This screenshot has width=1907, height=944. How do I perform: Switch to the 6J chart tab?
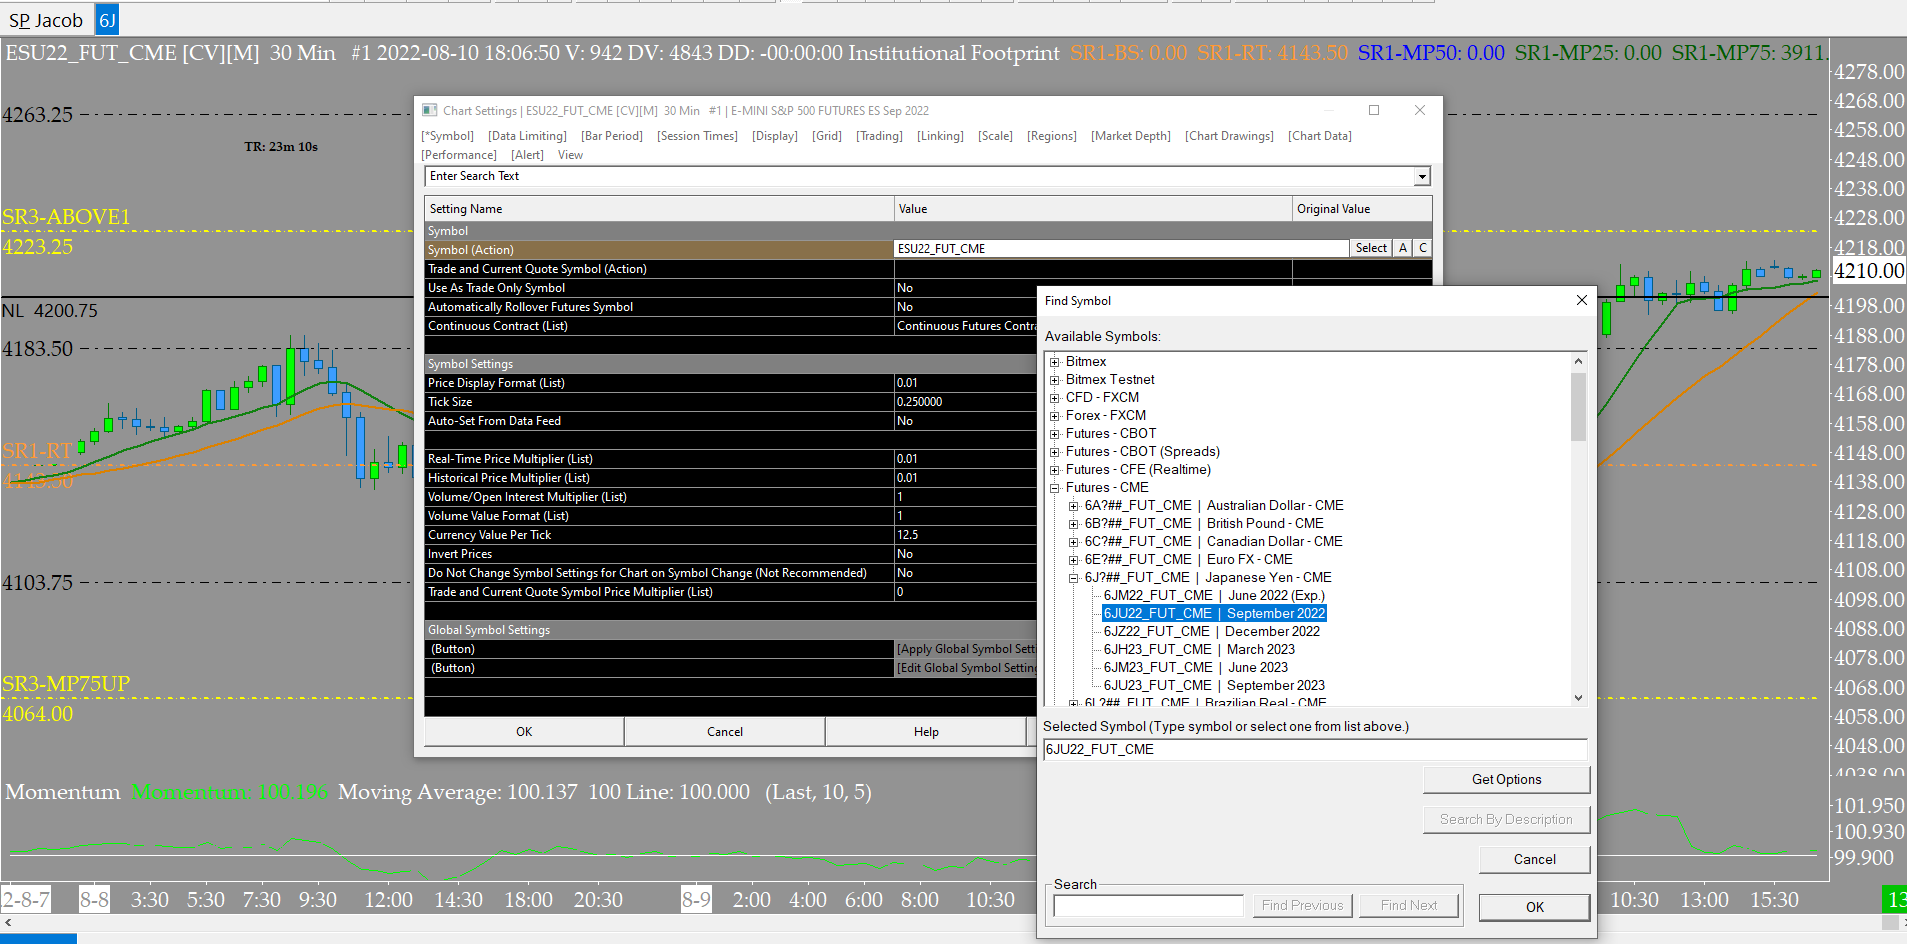click(x=107, y=20)
